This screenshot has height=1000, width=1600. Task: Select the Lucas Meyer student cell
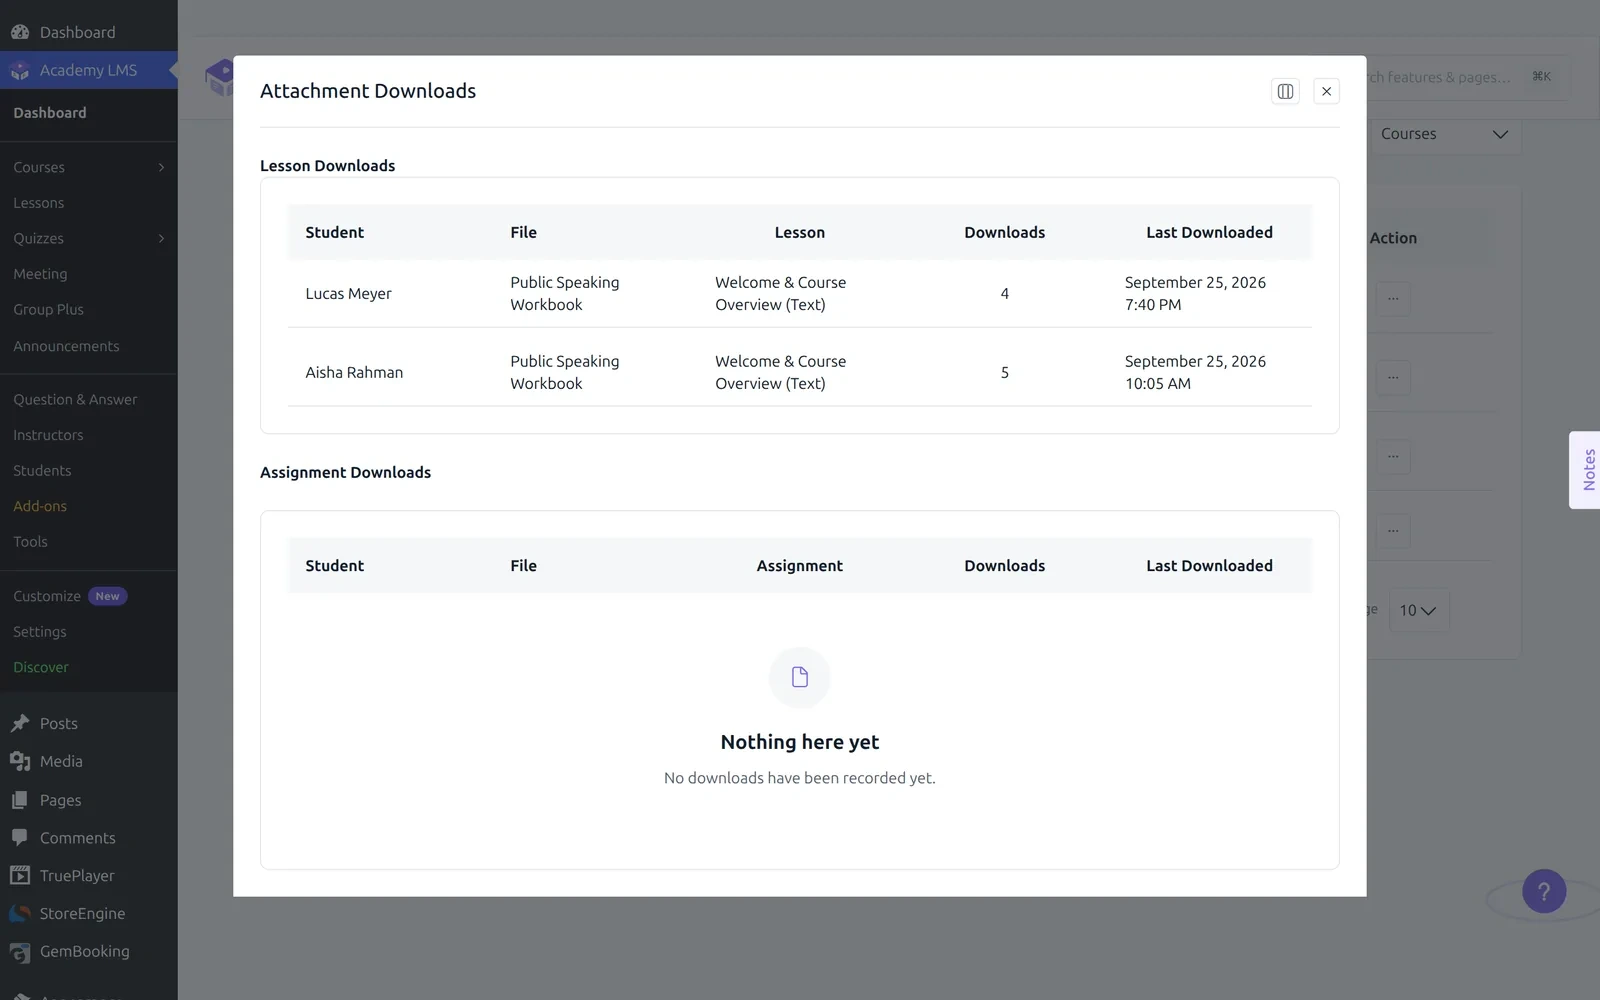(349, 294)
